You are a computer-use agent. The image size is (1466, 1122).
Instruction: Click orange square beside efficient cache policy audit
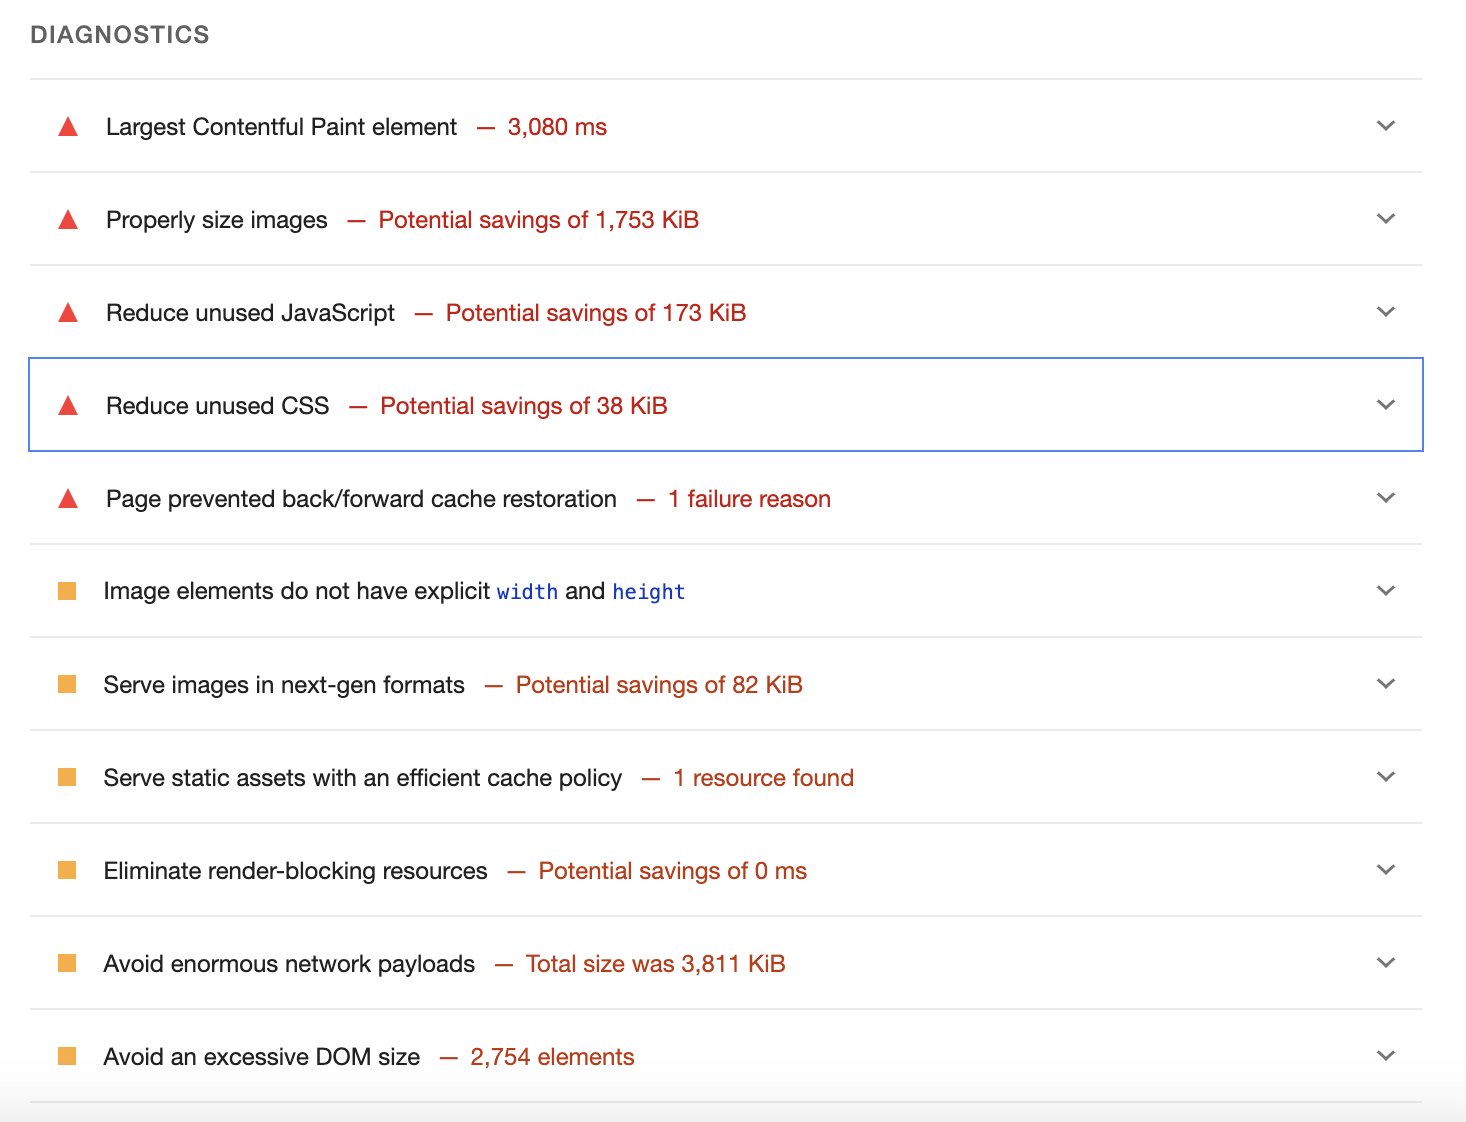(67, 777)
